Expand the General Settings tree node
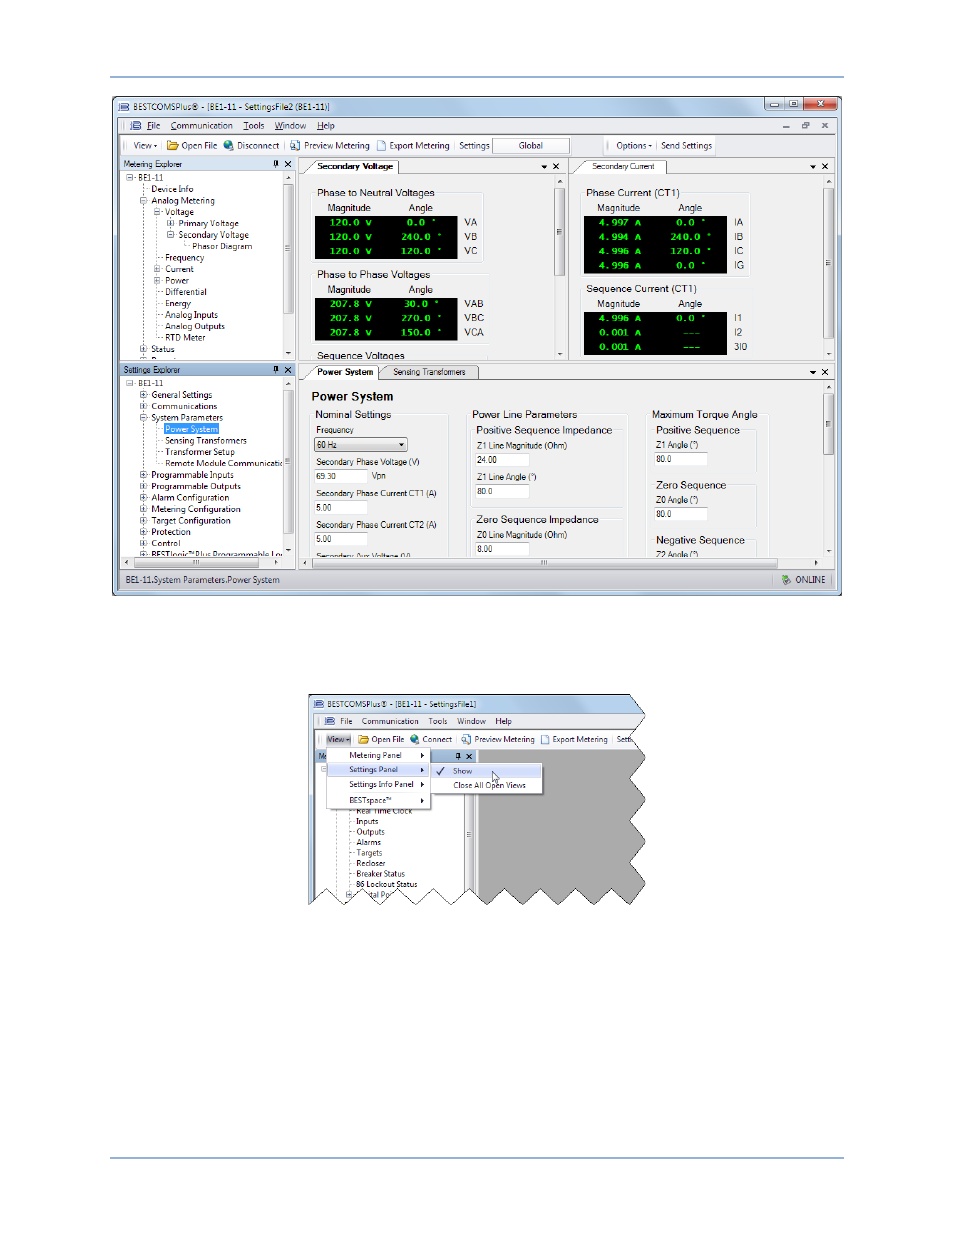 point(143,395)
